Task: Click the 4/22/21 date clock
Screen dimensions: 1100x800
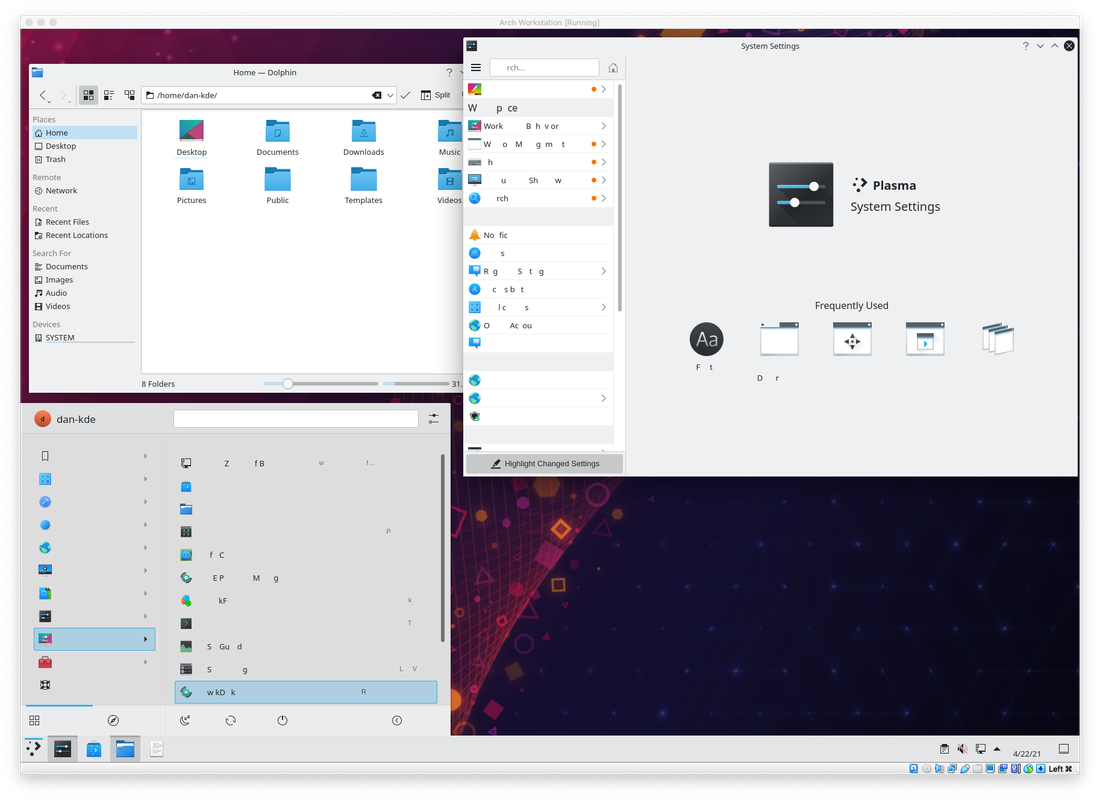Action: click(1026, 754)
